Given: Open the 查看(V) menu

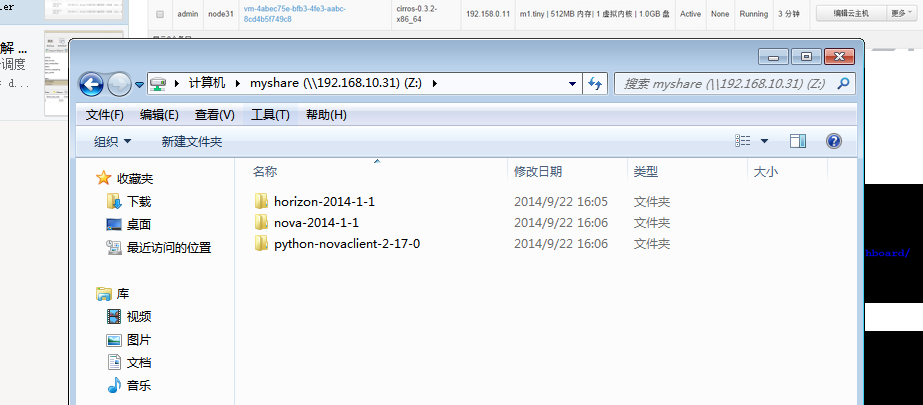Looking at the screenshot, I should click(214, 115).
